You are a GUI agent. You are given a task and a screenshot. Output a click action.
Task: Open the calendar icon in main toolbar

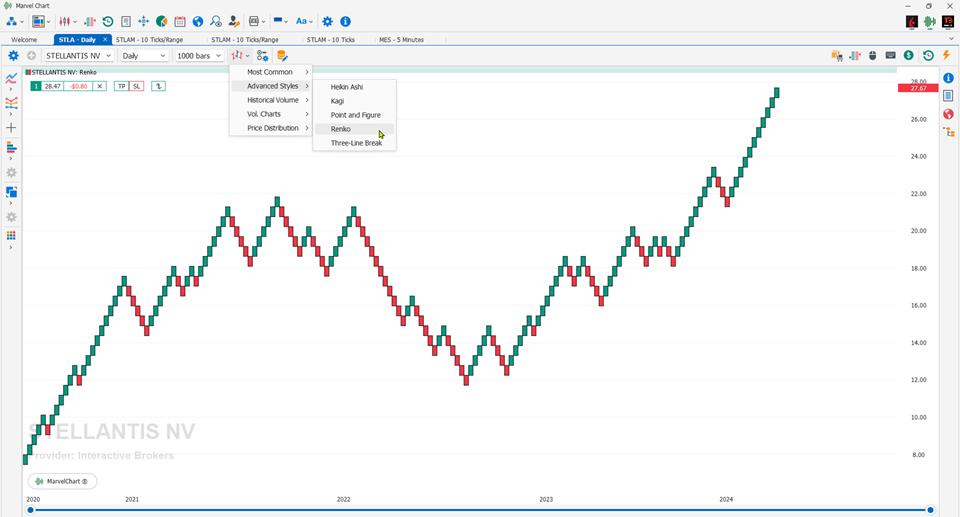pos(179,21)
